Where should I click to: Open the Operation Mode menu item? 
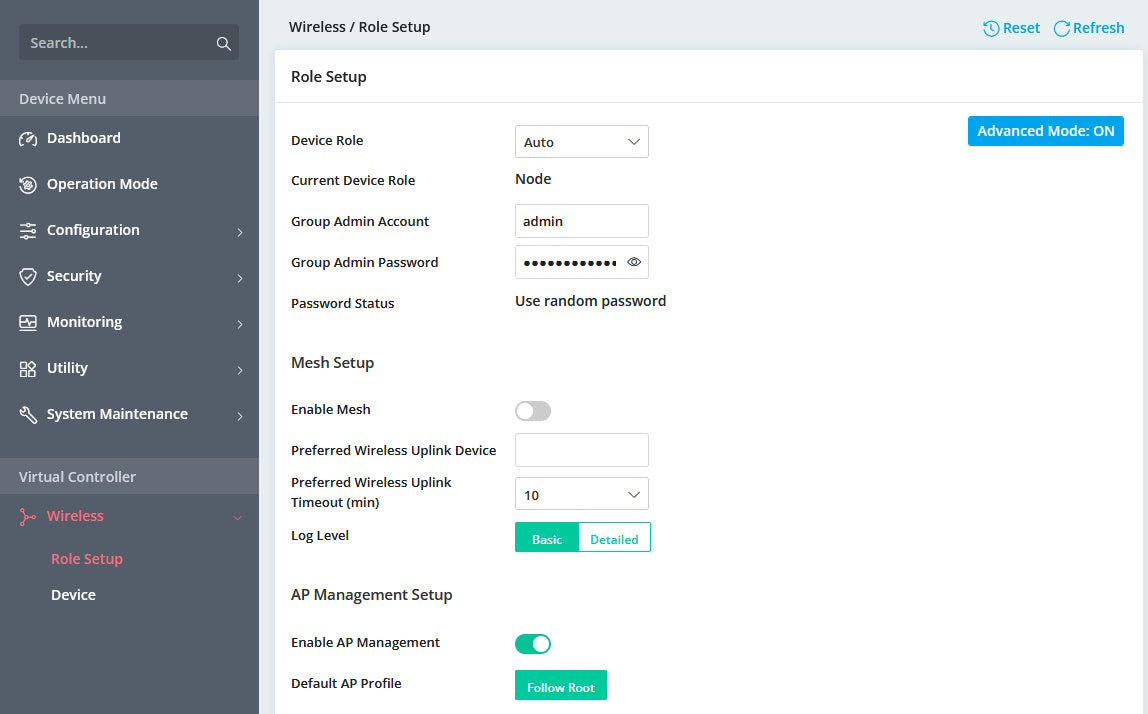point(129,185)
